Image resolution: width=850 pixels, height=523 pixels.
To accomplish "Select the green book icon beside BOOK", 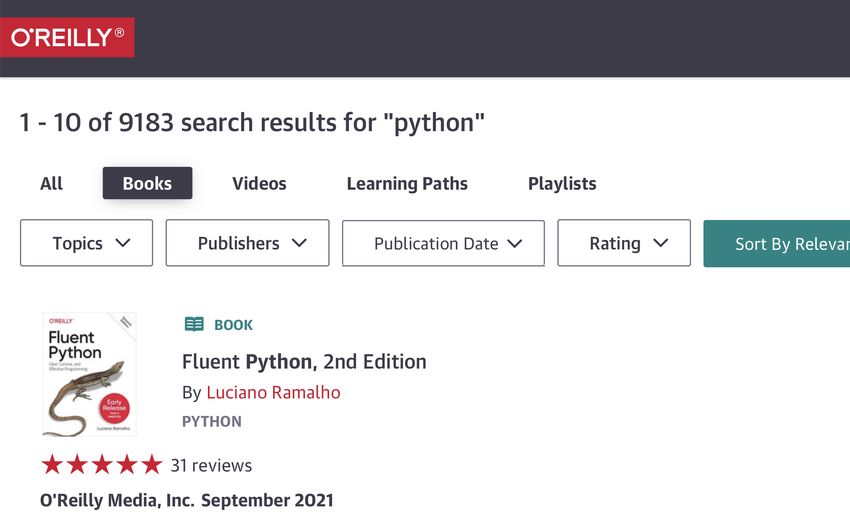I will (x=194, y=324).
